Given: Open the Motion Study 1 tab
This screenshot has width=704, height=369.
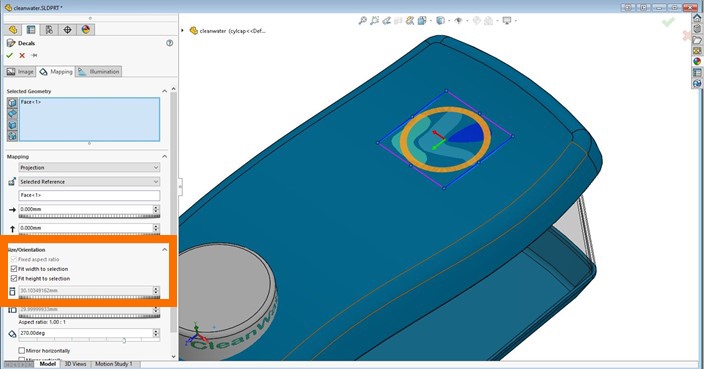Looking at the screenshot, I should point(114,364).
